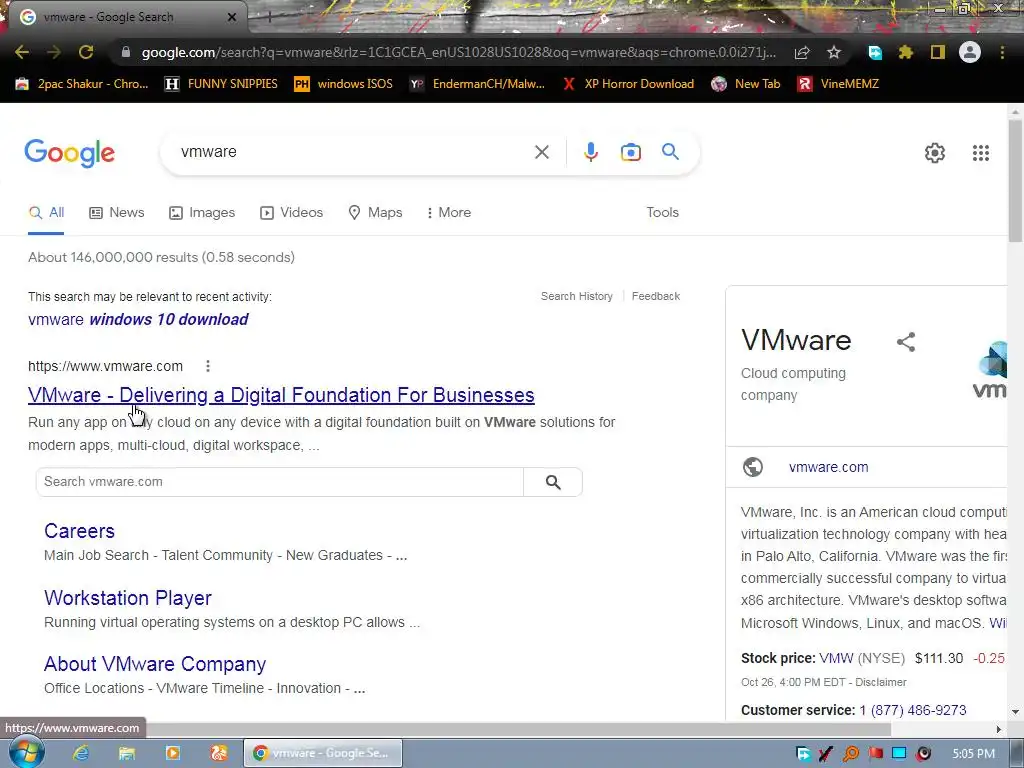Click the site lock icon in address bar
Screen dimensions: 1024x768
point(126,52)
